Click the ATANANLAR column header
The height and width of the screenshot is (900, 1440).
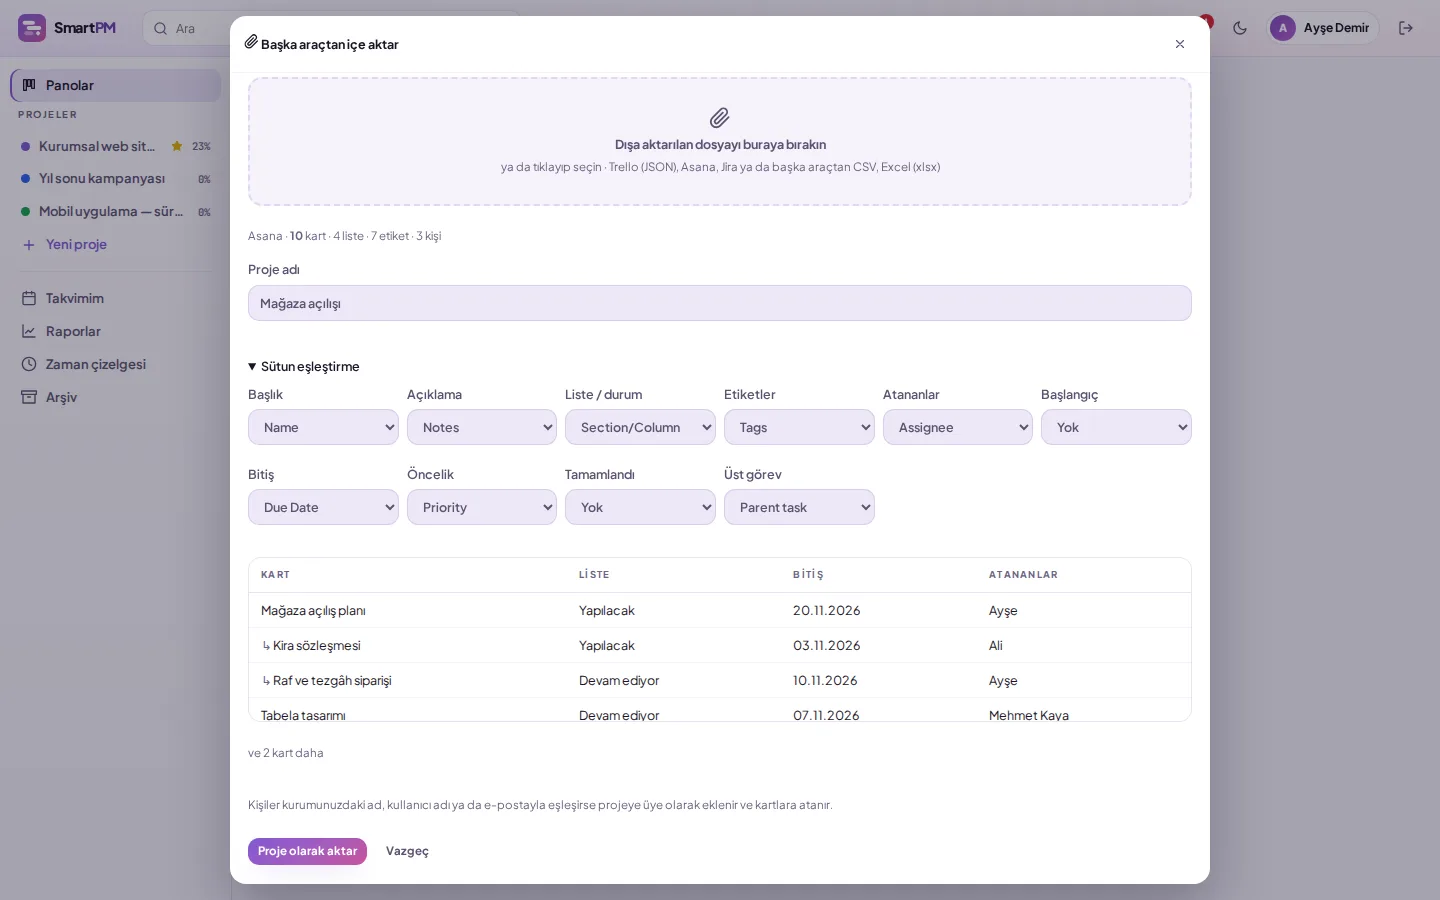pos(1023,575)
